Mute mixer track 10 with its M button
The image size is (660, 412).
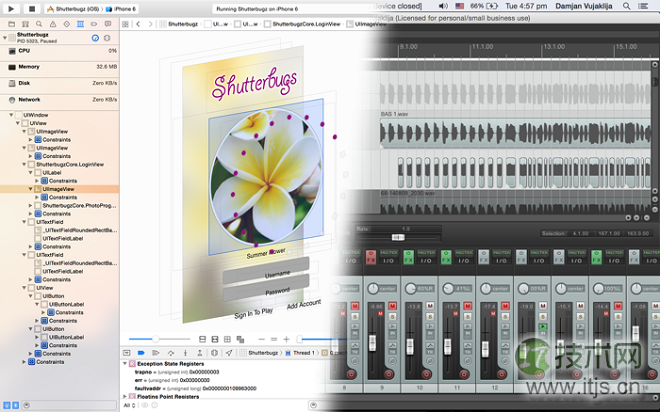[x=430, y=306]
